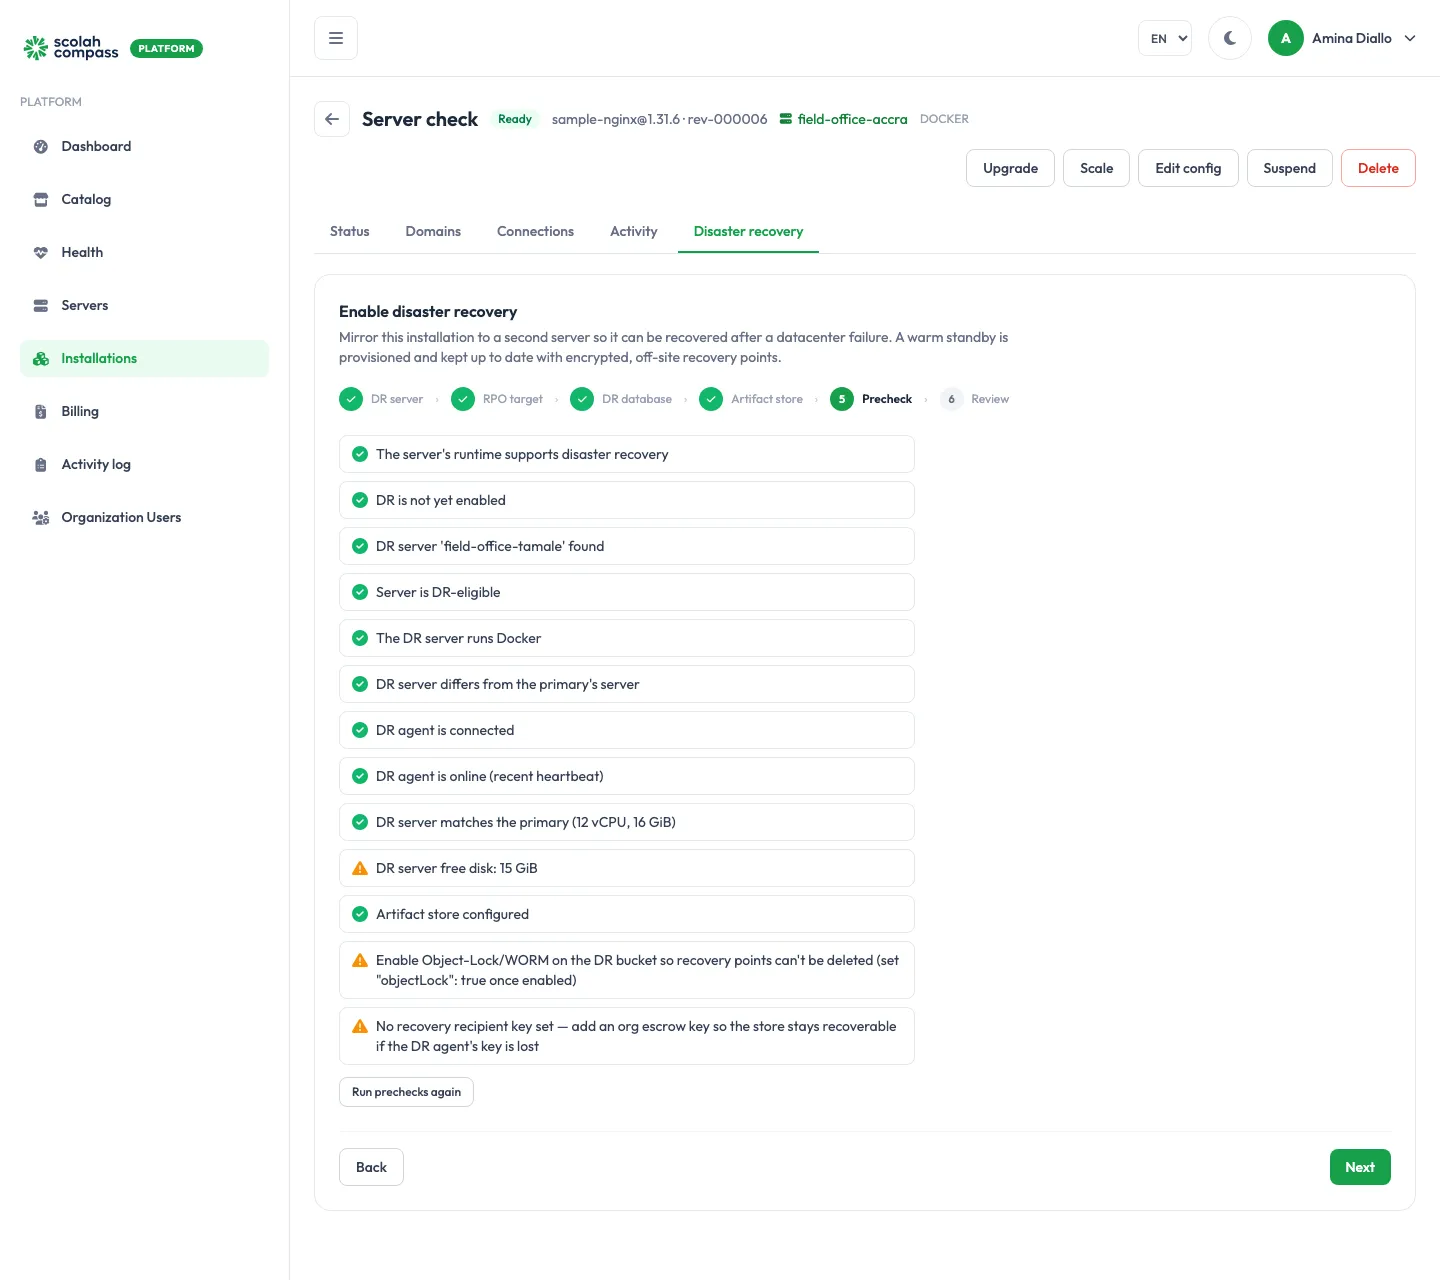The height and width of the screenshot is (1280, 1440).
Task: Click the Scale button
Action: pos(1096,168)
